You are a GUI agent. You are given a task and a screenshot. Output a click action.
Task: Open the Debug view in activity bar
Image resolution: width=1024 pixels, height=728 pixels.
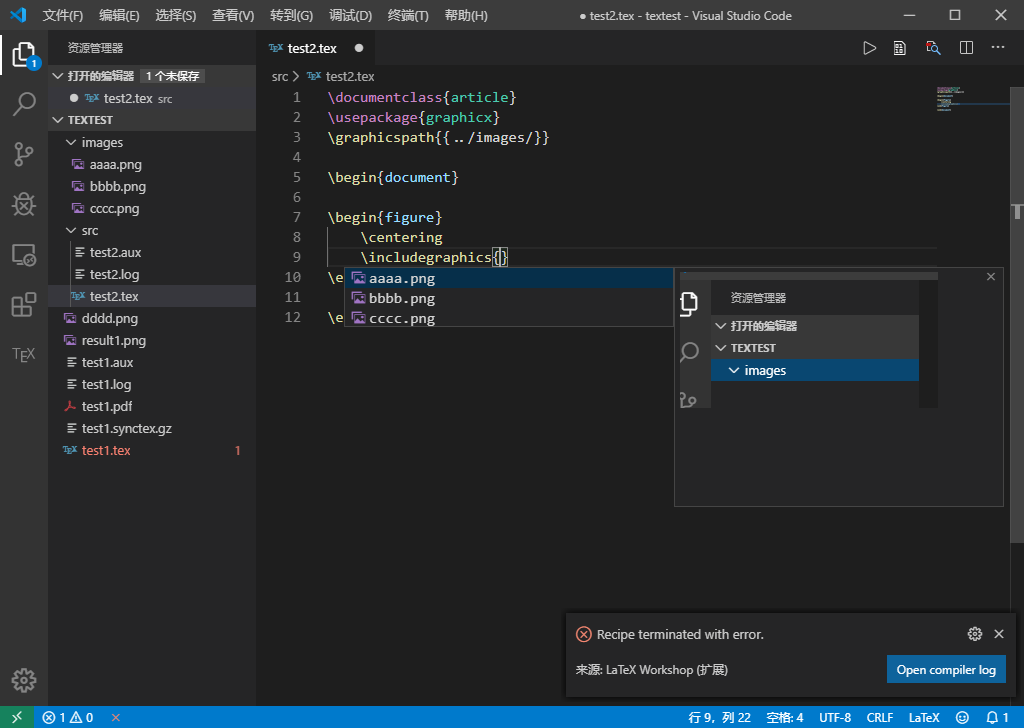tap(24, 205)
